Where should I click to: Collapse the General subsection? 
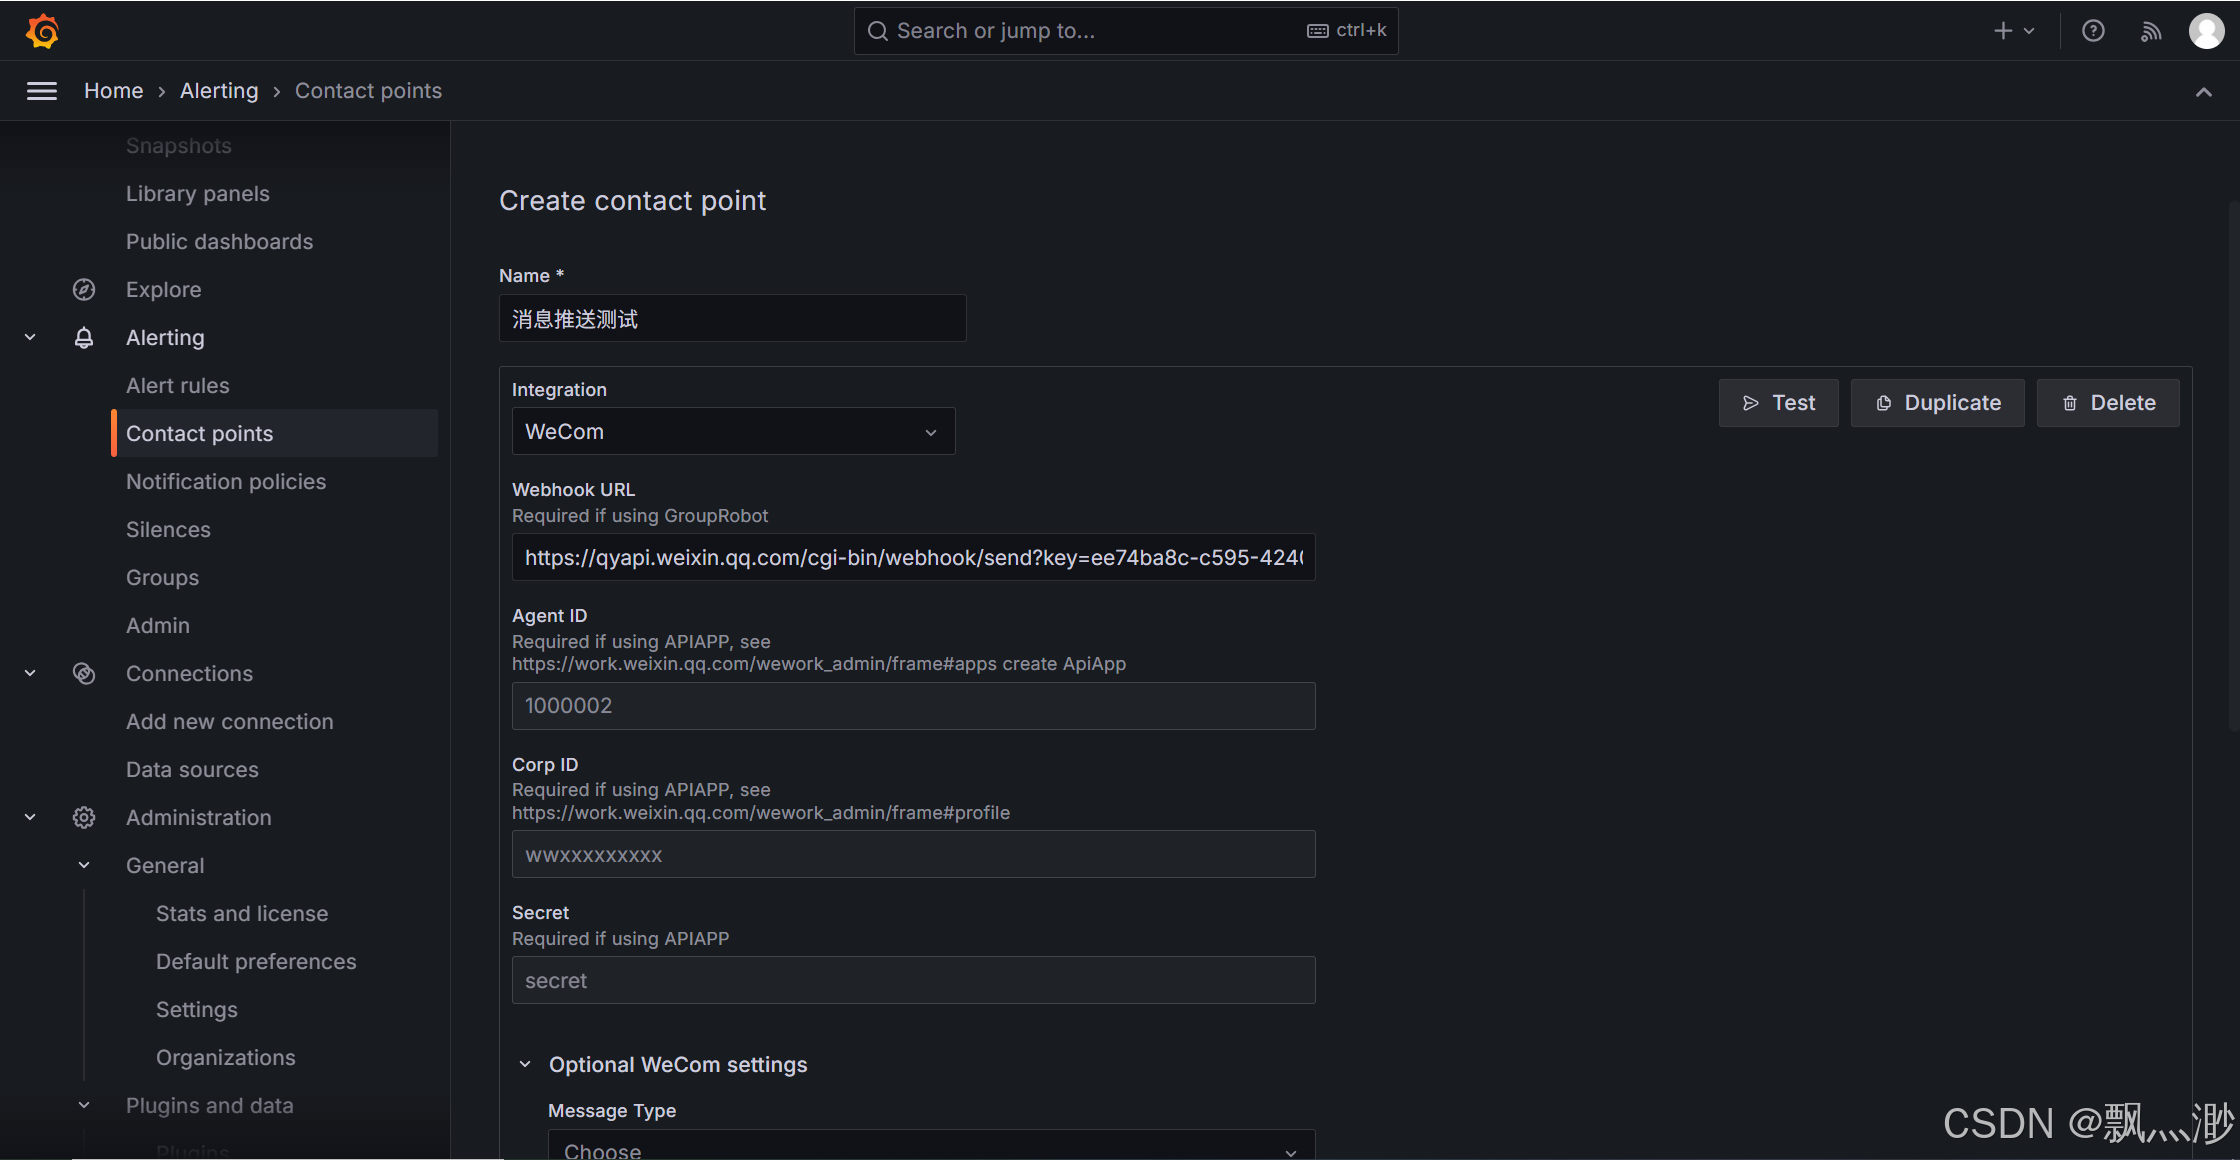click(84, 866)
